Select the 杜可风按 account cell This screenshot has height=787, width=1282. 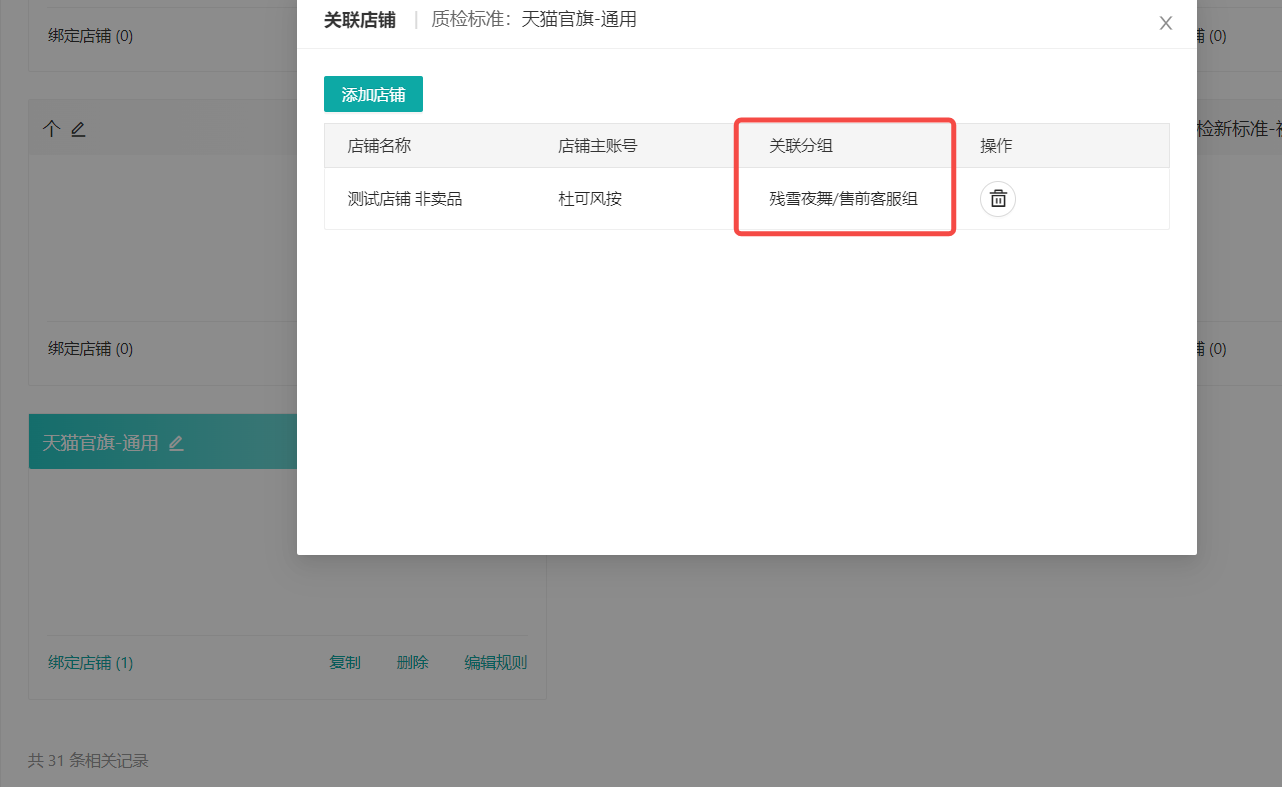click(590, 199)
